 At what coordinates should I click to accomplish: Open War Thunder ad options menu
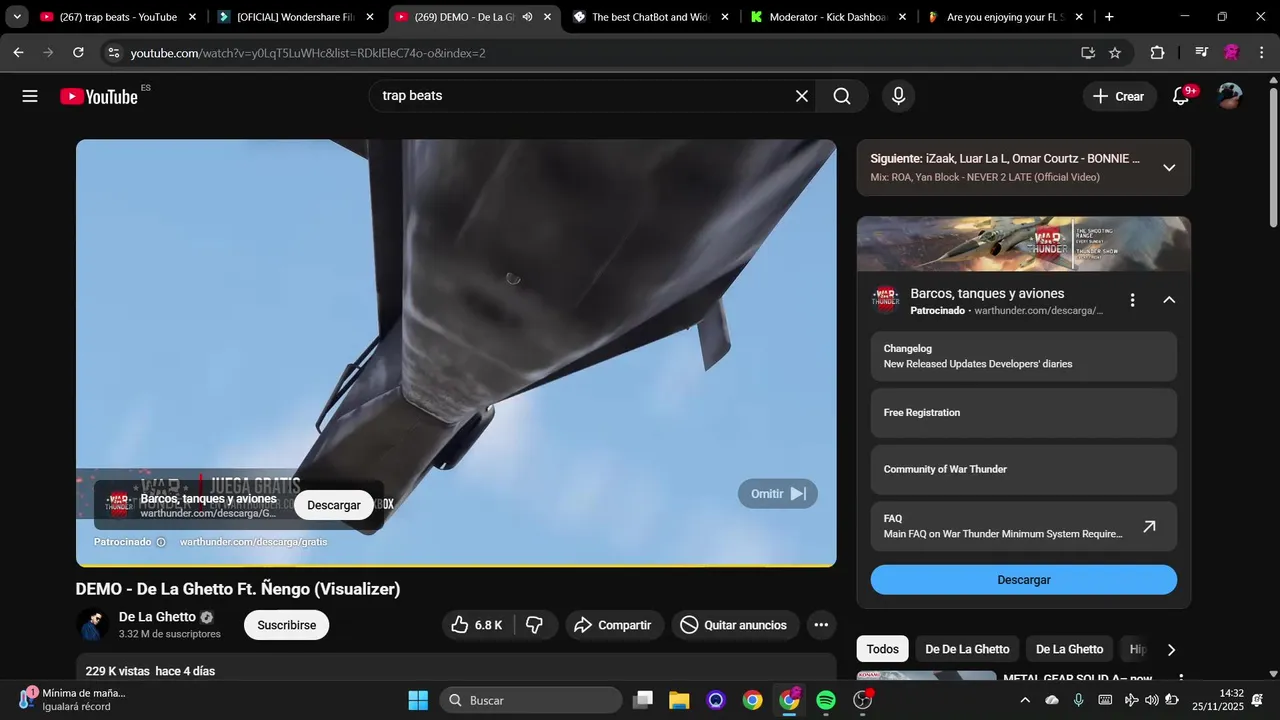[x=1132, y=300]
